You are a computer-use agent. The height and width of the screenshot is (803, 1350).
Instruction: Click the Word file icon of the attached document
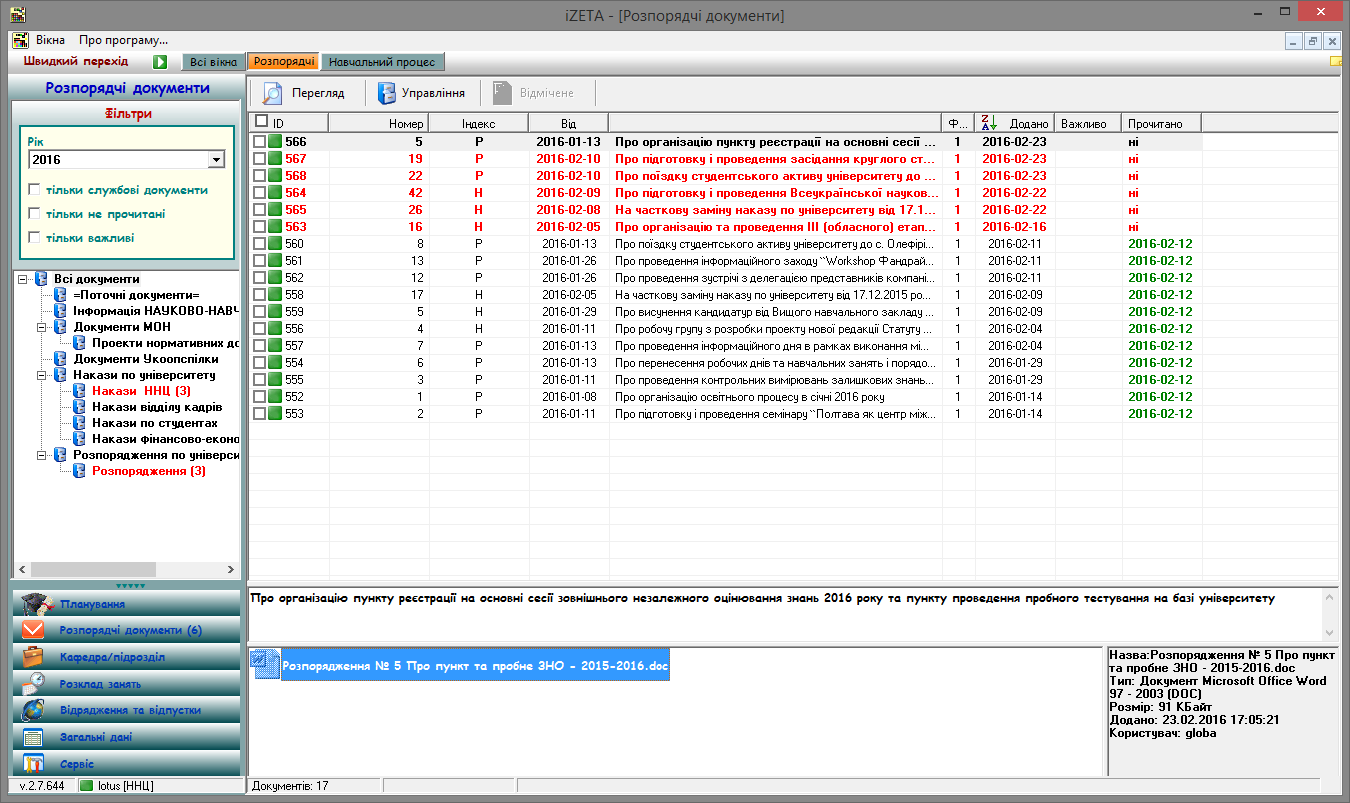pyautogui.click(x=265, y=664)
